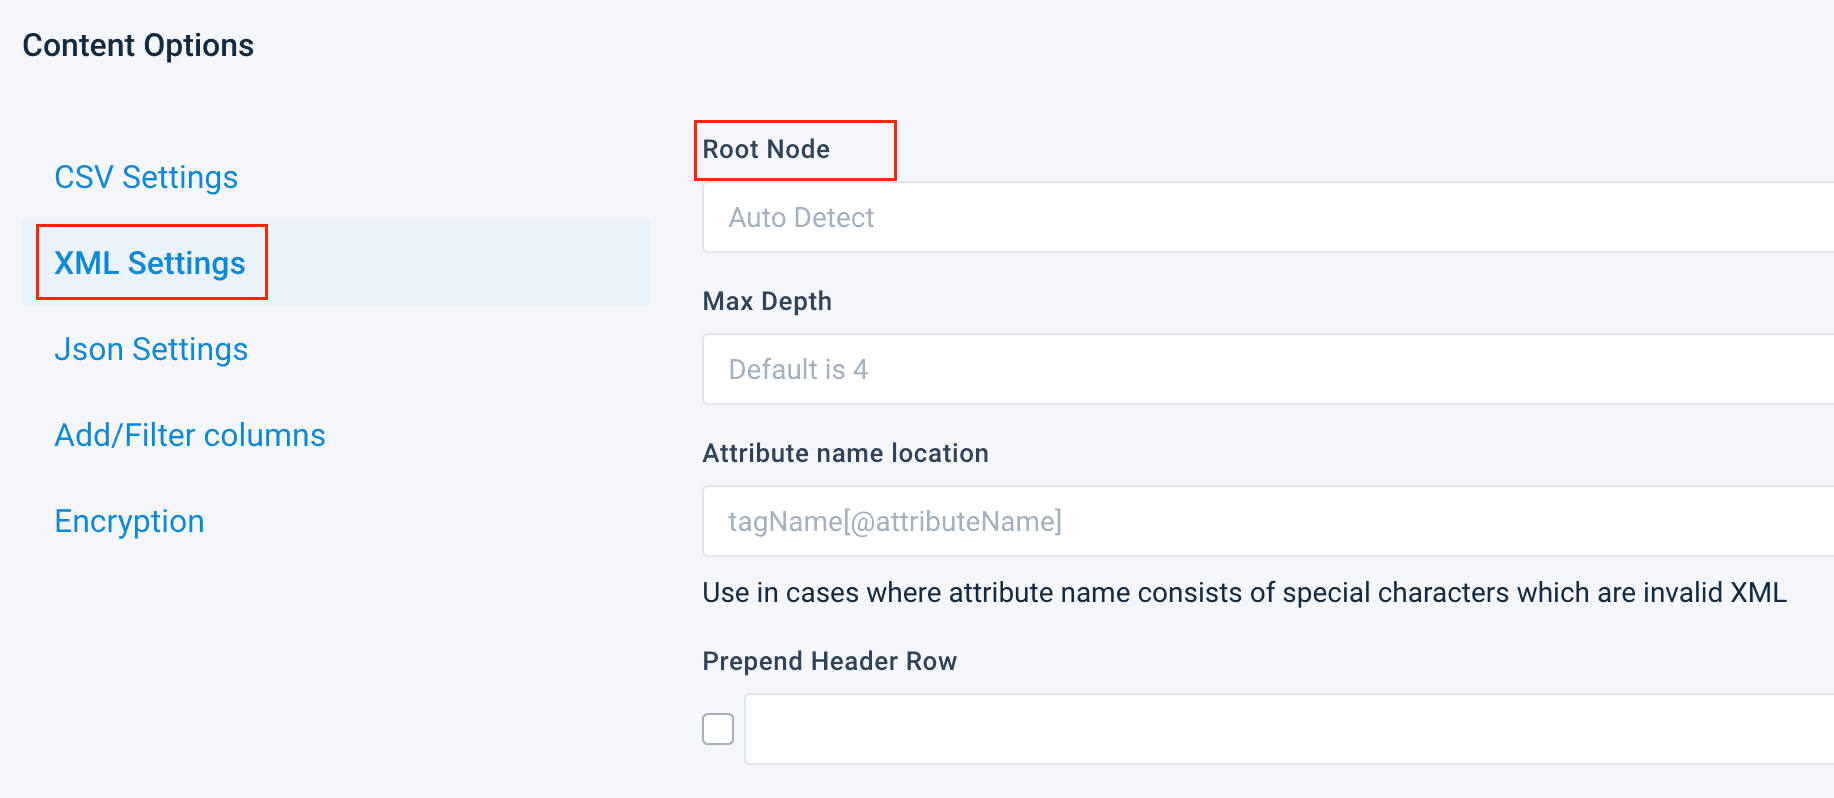Click the Content Options heading
Screen dimensions: 1834x798
[138, 45]
